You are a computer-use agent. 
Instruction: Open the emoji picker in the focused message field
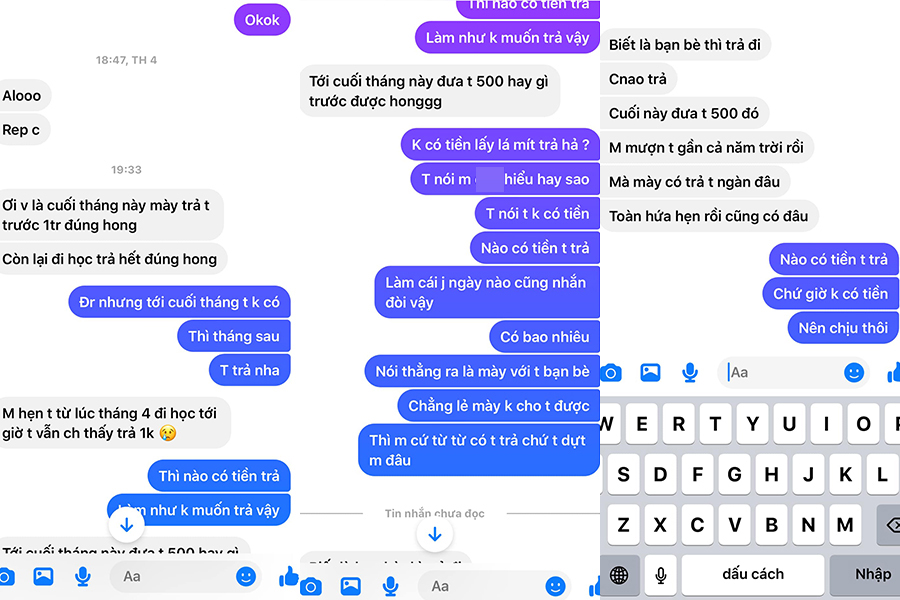(x=854, y=373)
